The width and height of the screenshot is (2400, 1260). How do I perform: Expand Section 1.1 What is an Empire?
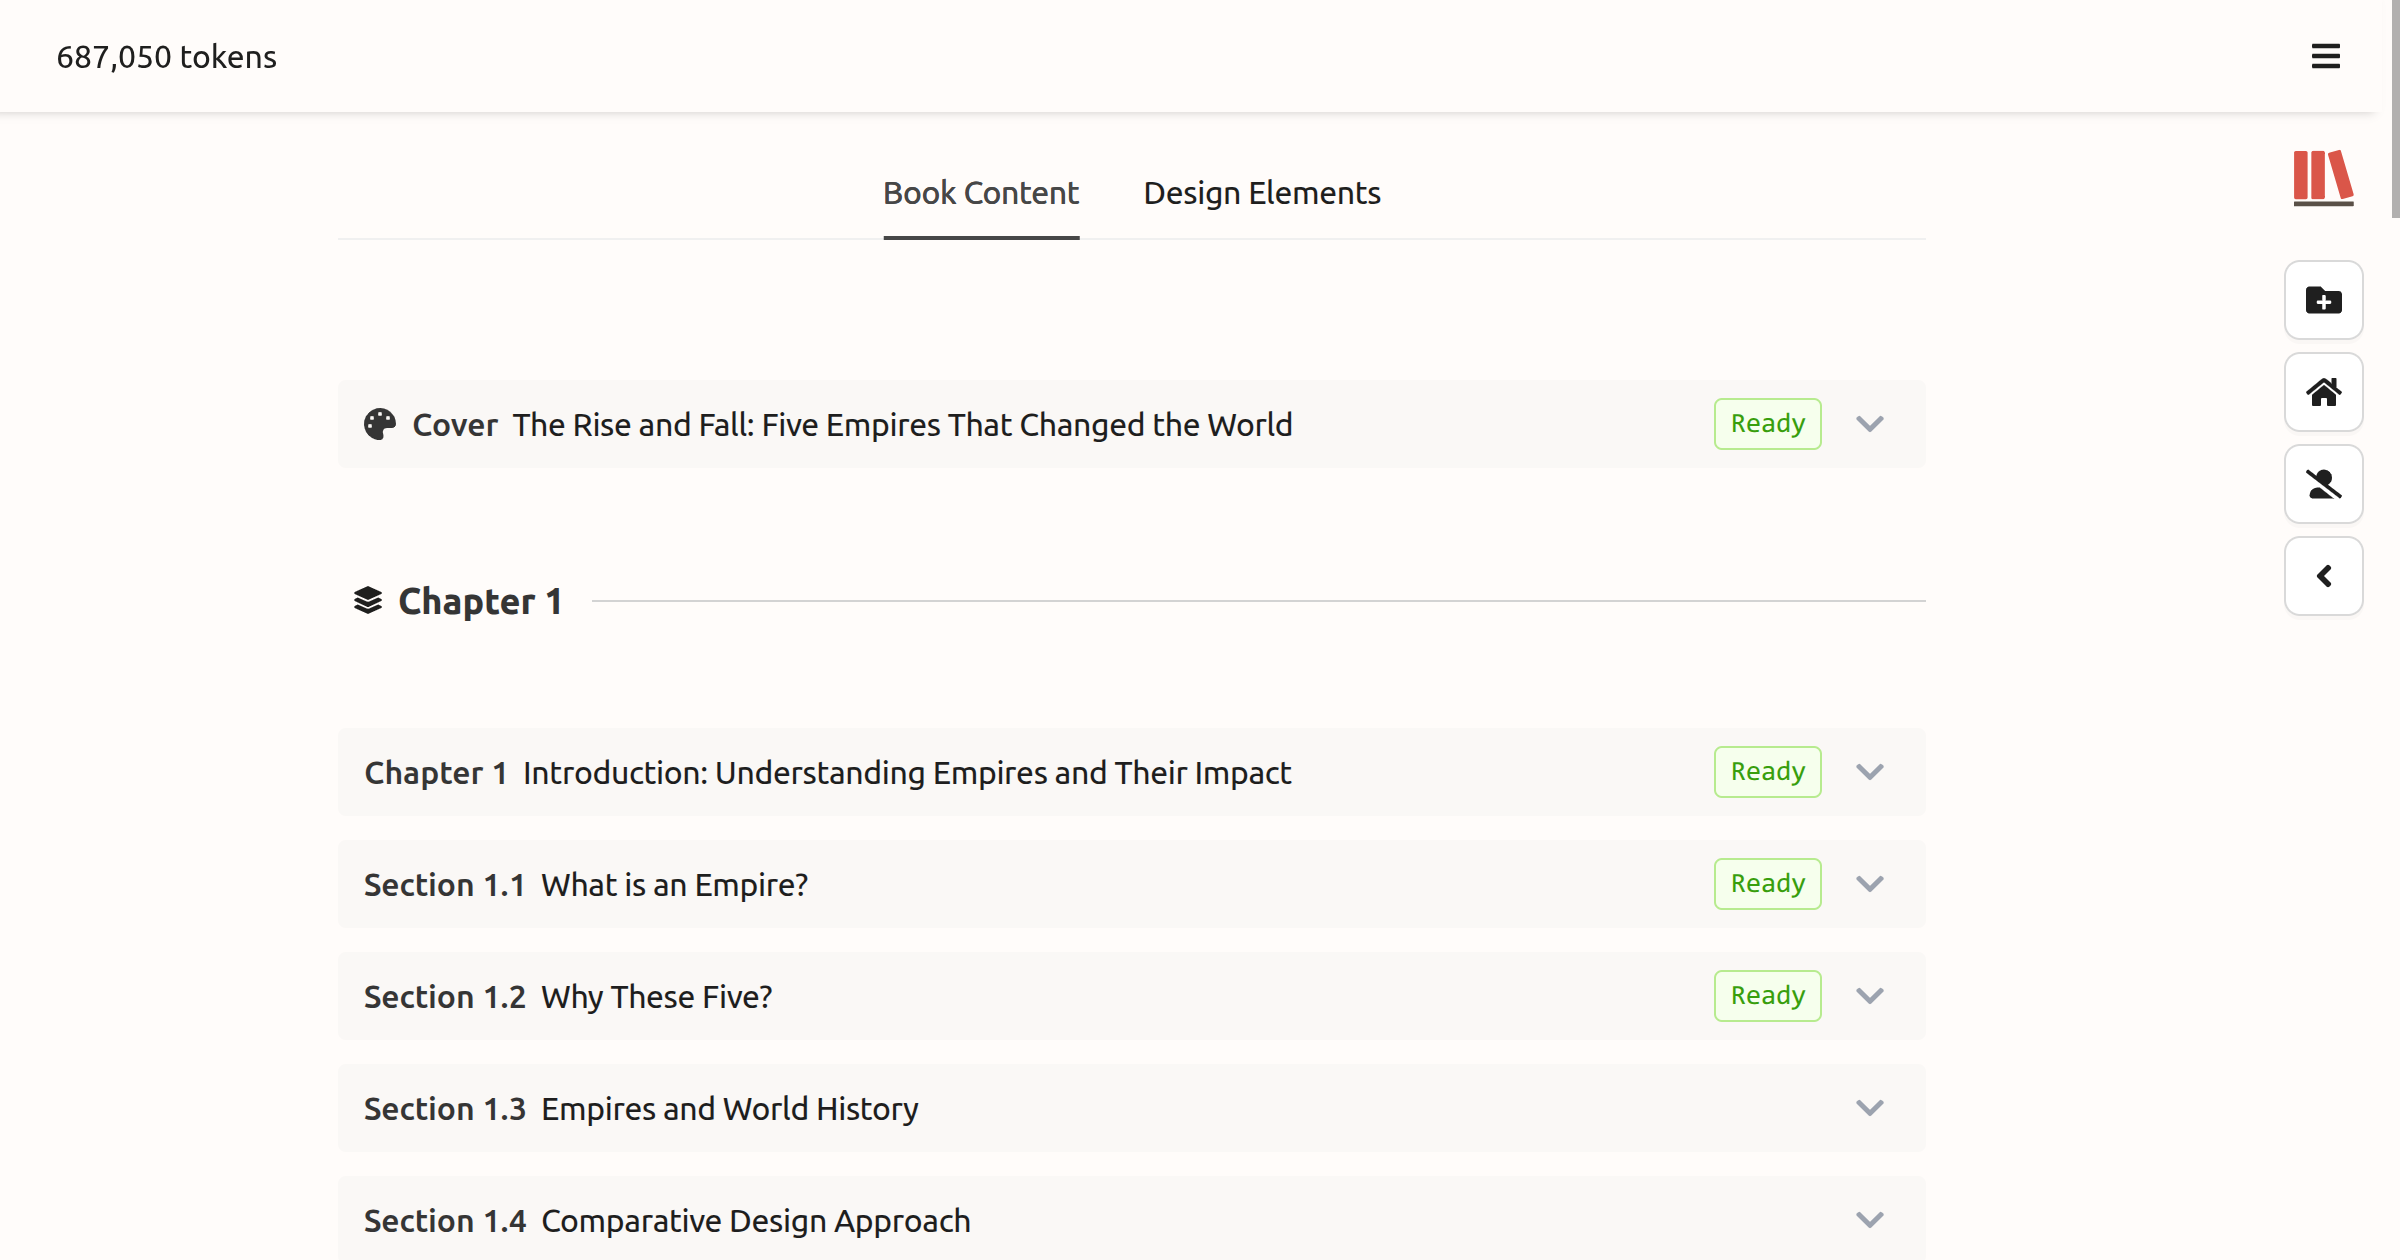pyautogui.click(x=1869, y=884)
